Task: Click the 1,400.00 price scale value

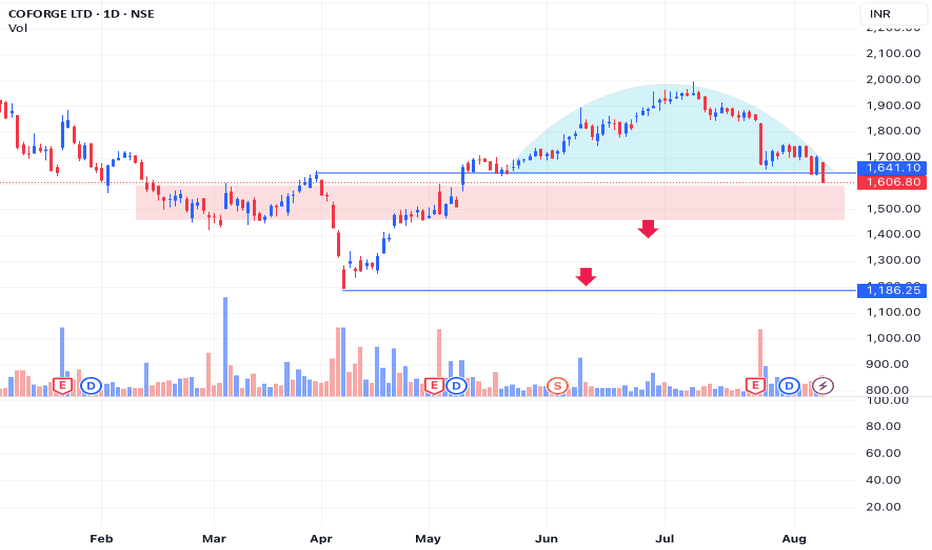Action: coord(893,234)
